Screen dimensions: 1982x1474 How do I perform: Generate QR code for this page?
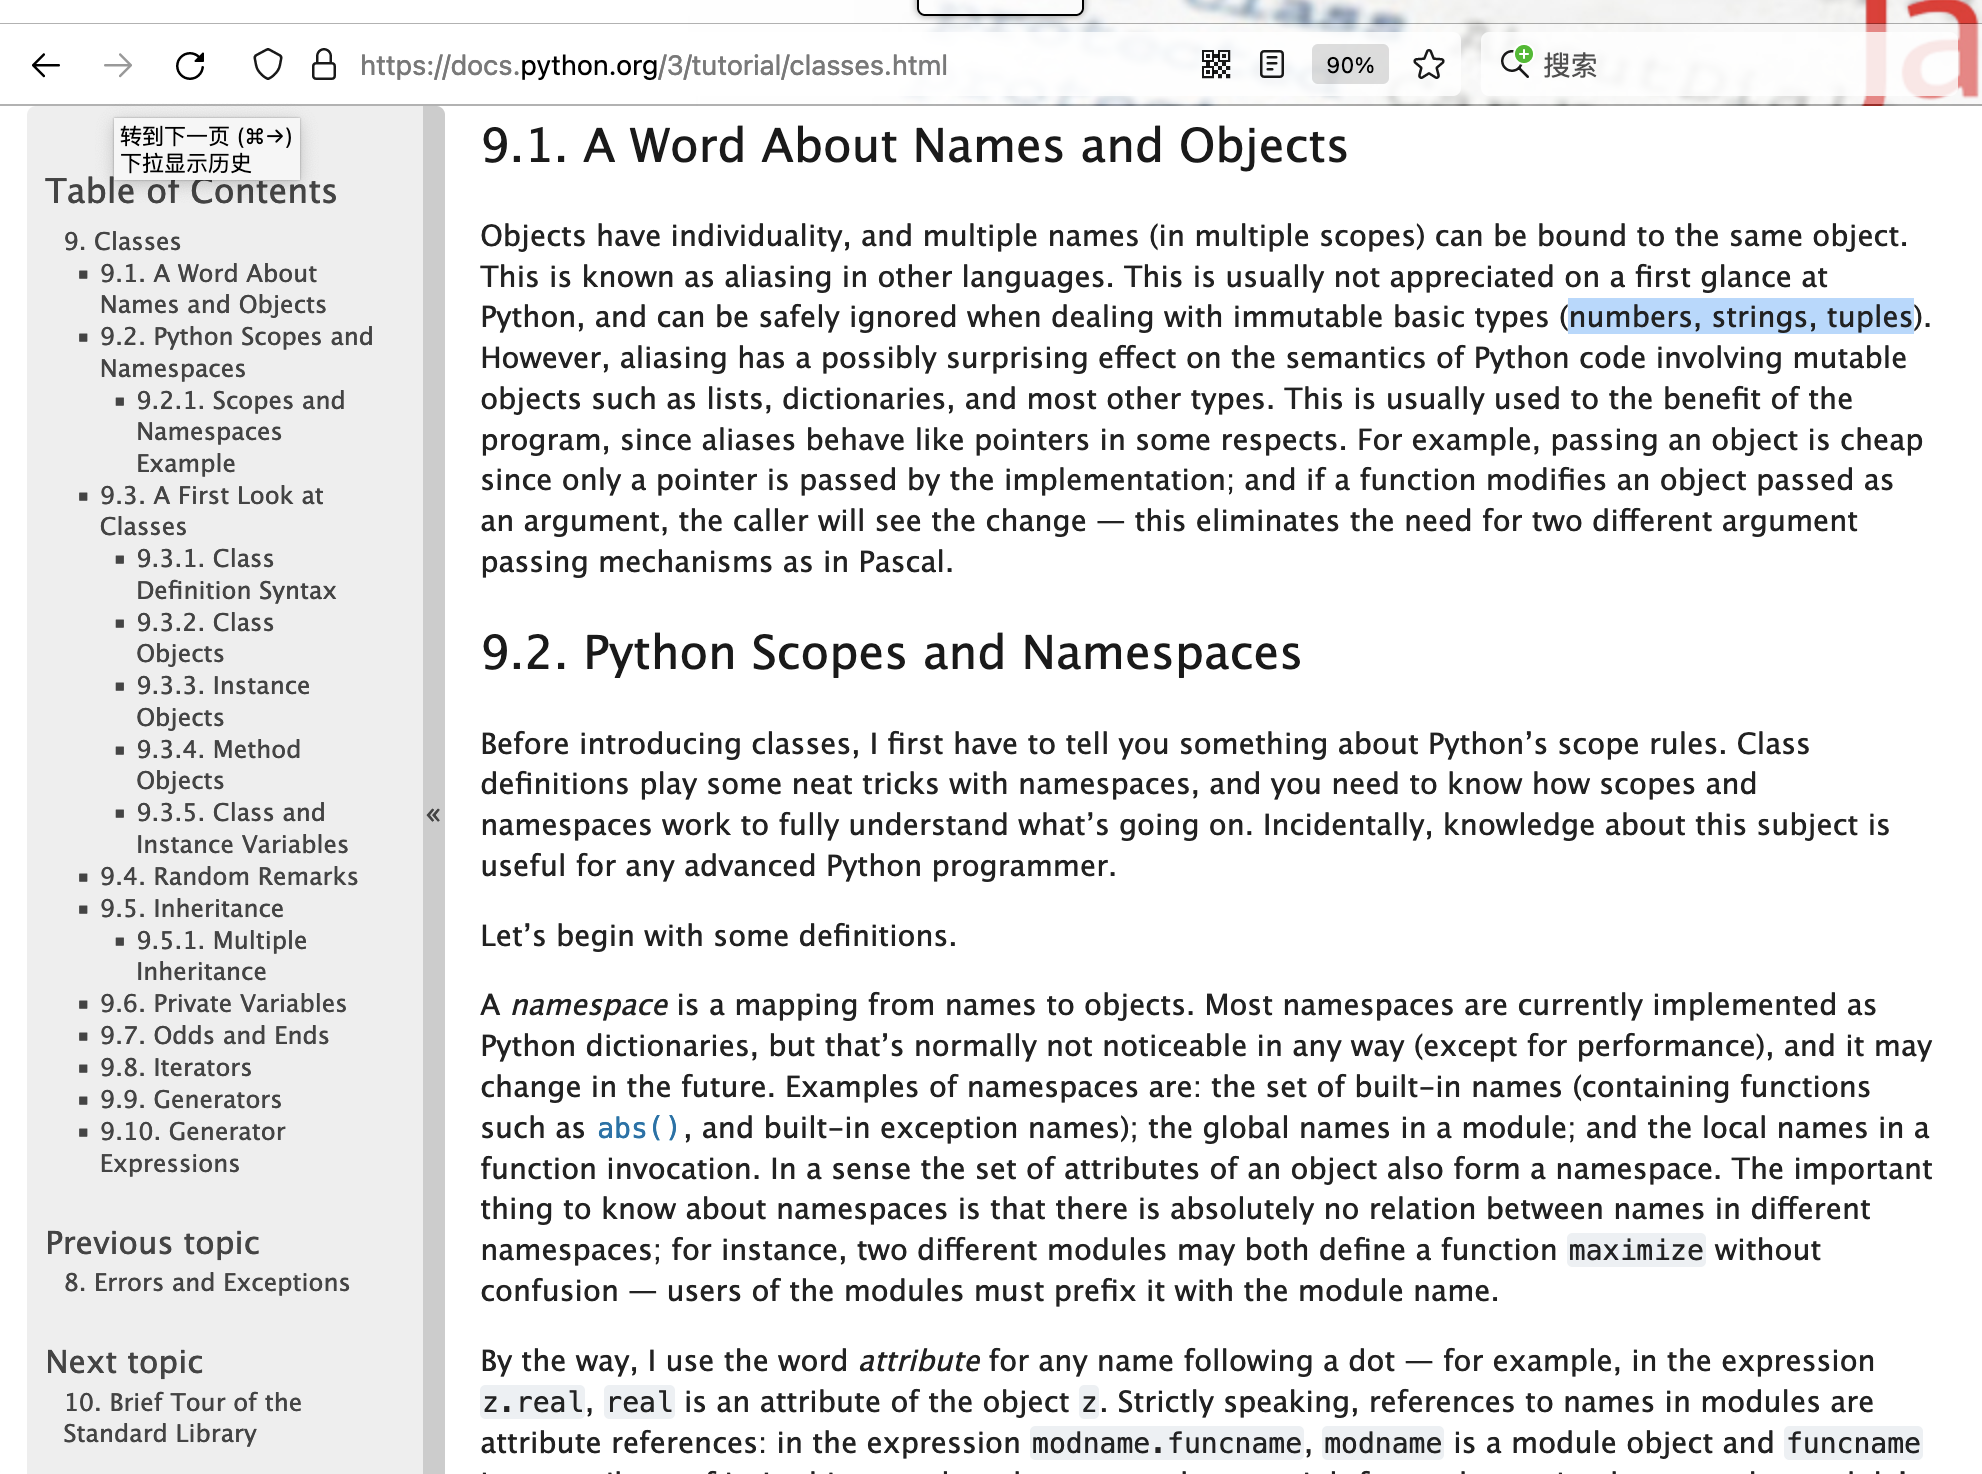point(1216,65)
